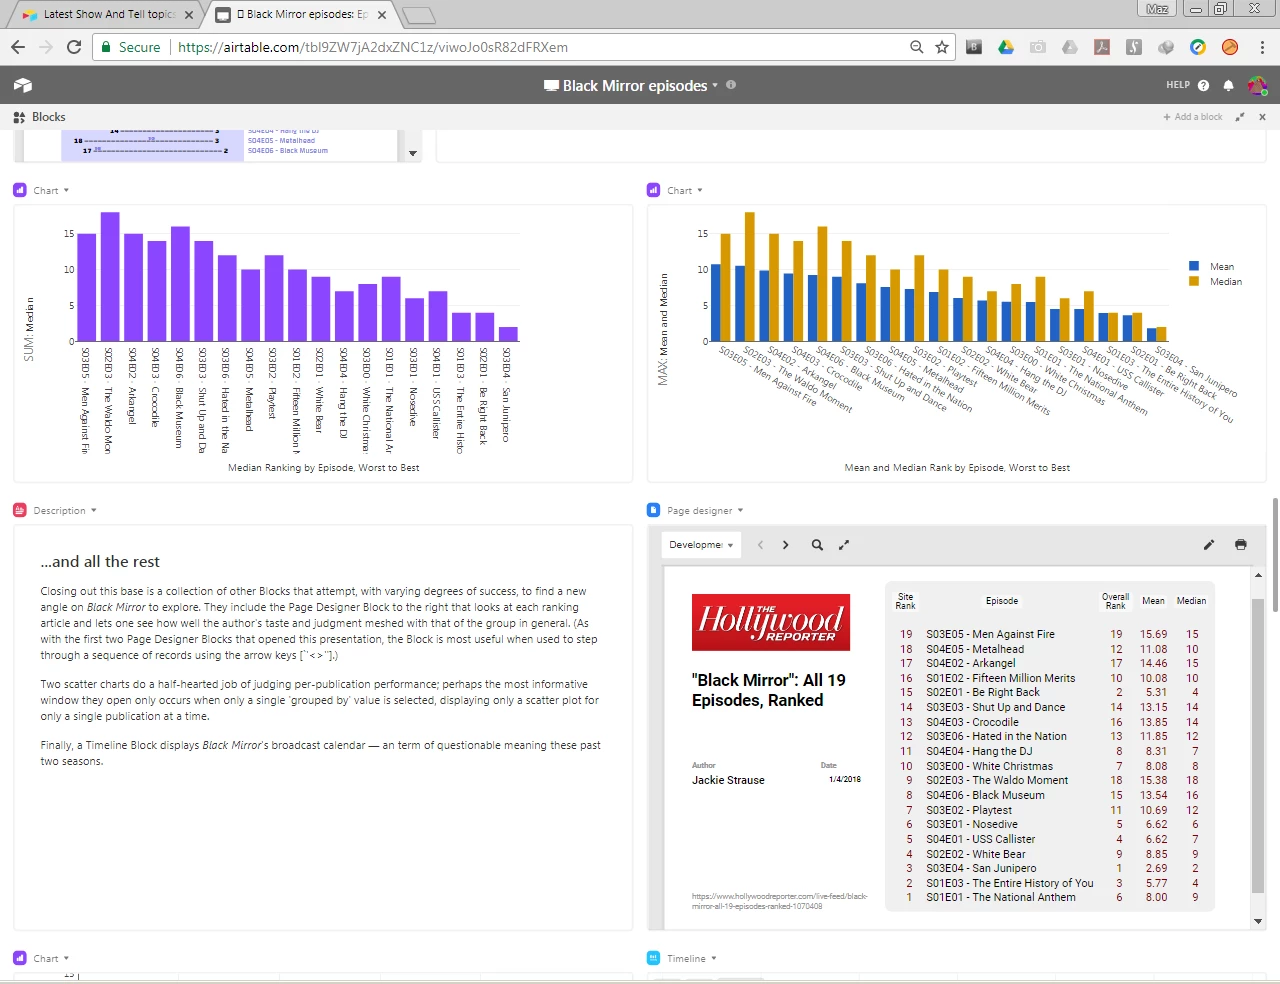Click the S04E06 - Black Museum legend entry
The image size is (1280, 984).
288,151
